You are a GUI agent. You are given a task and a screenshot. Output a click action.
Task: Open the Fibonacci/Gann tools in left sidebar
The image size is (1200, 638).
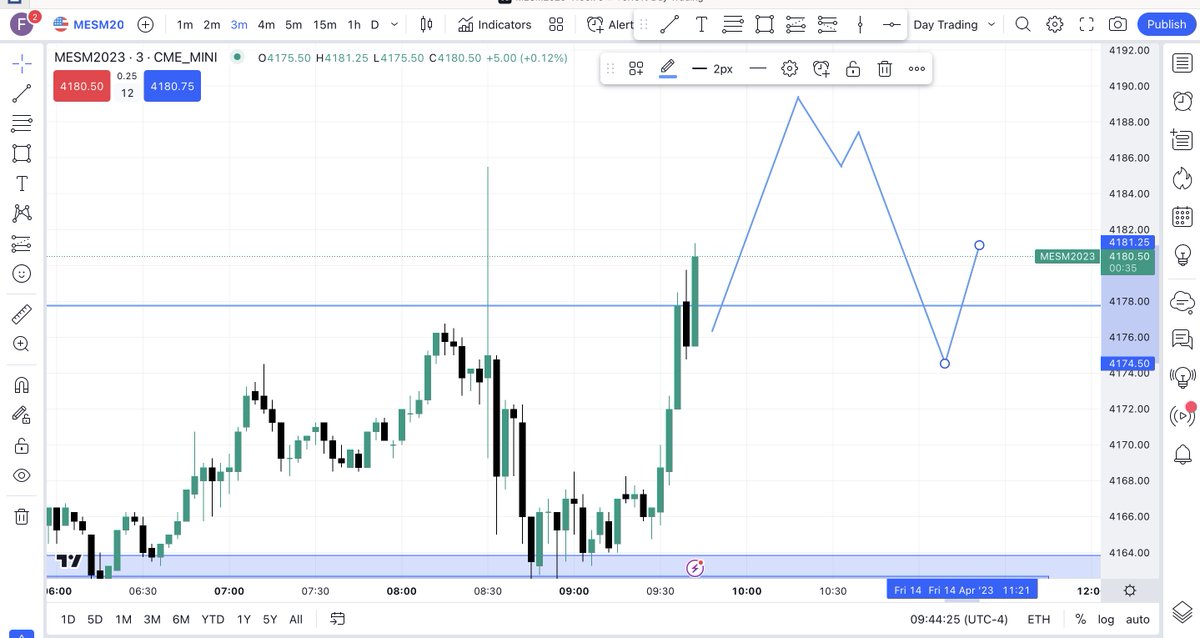point(22,124)
